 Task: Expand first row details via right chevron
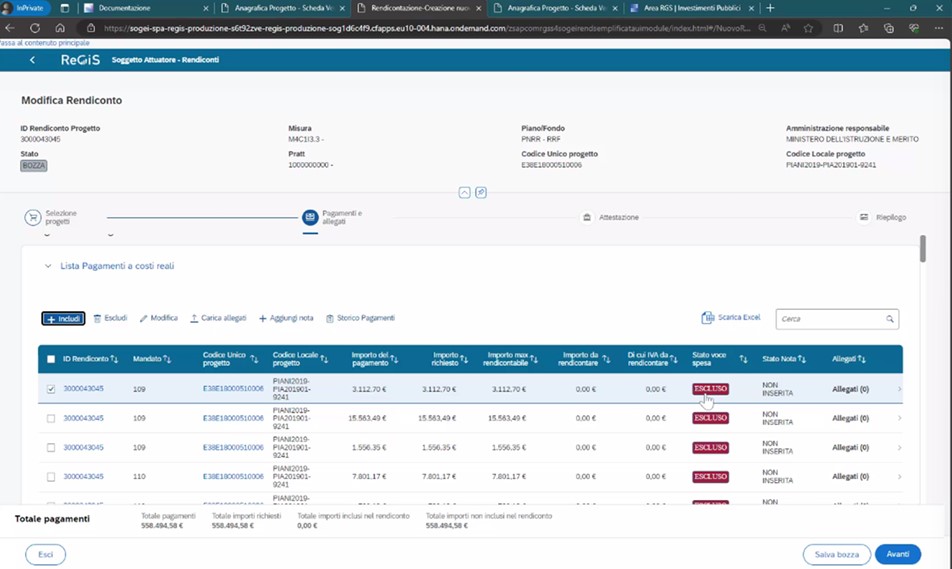898,389
